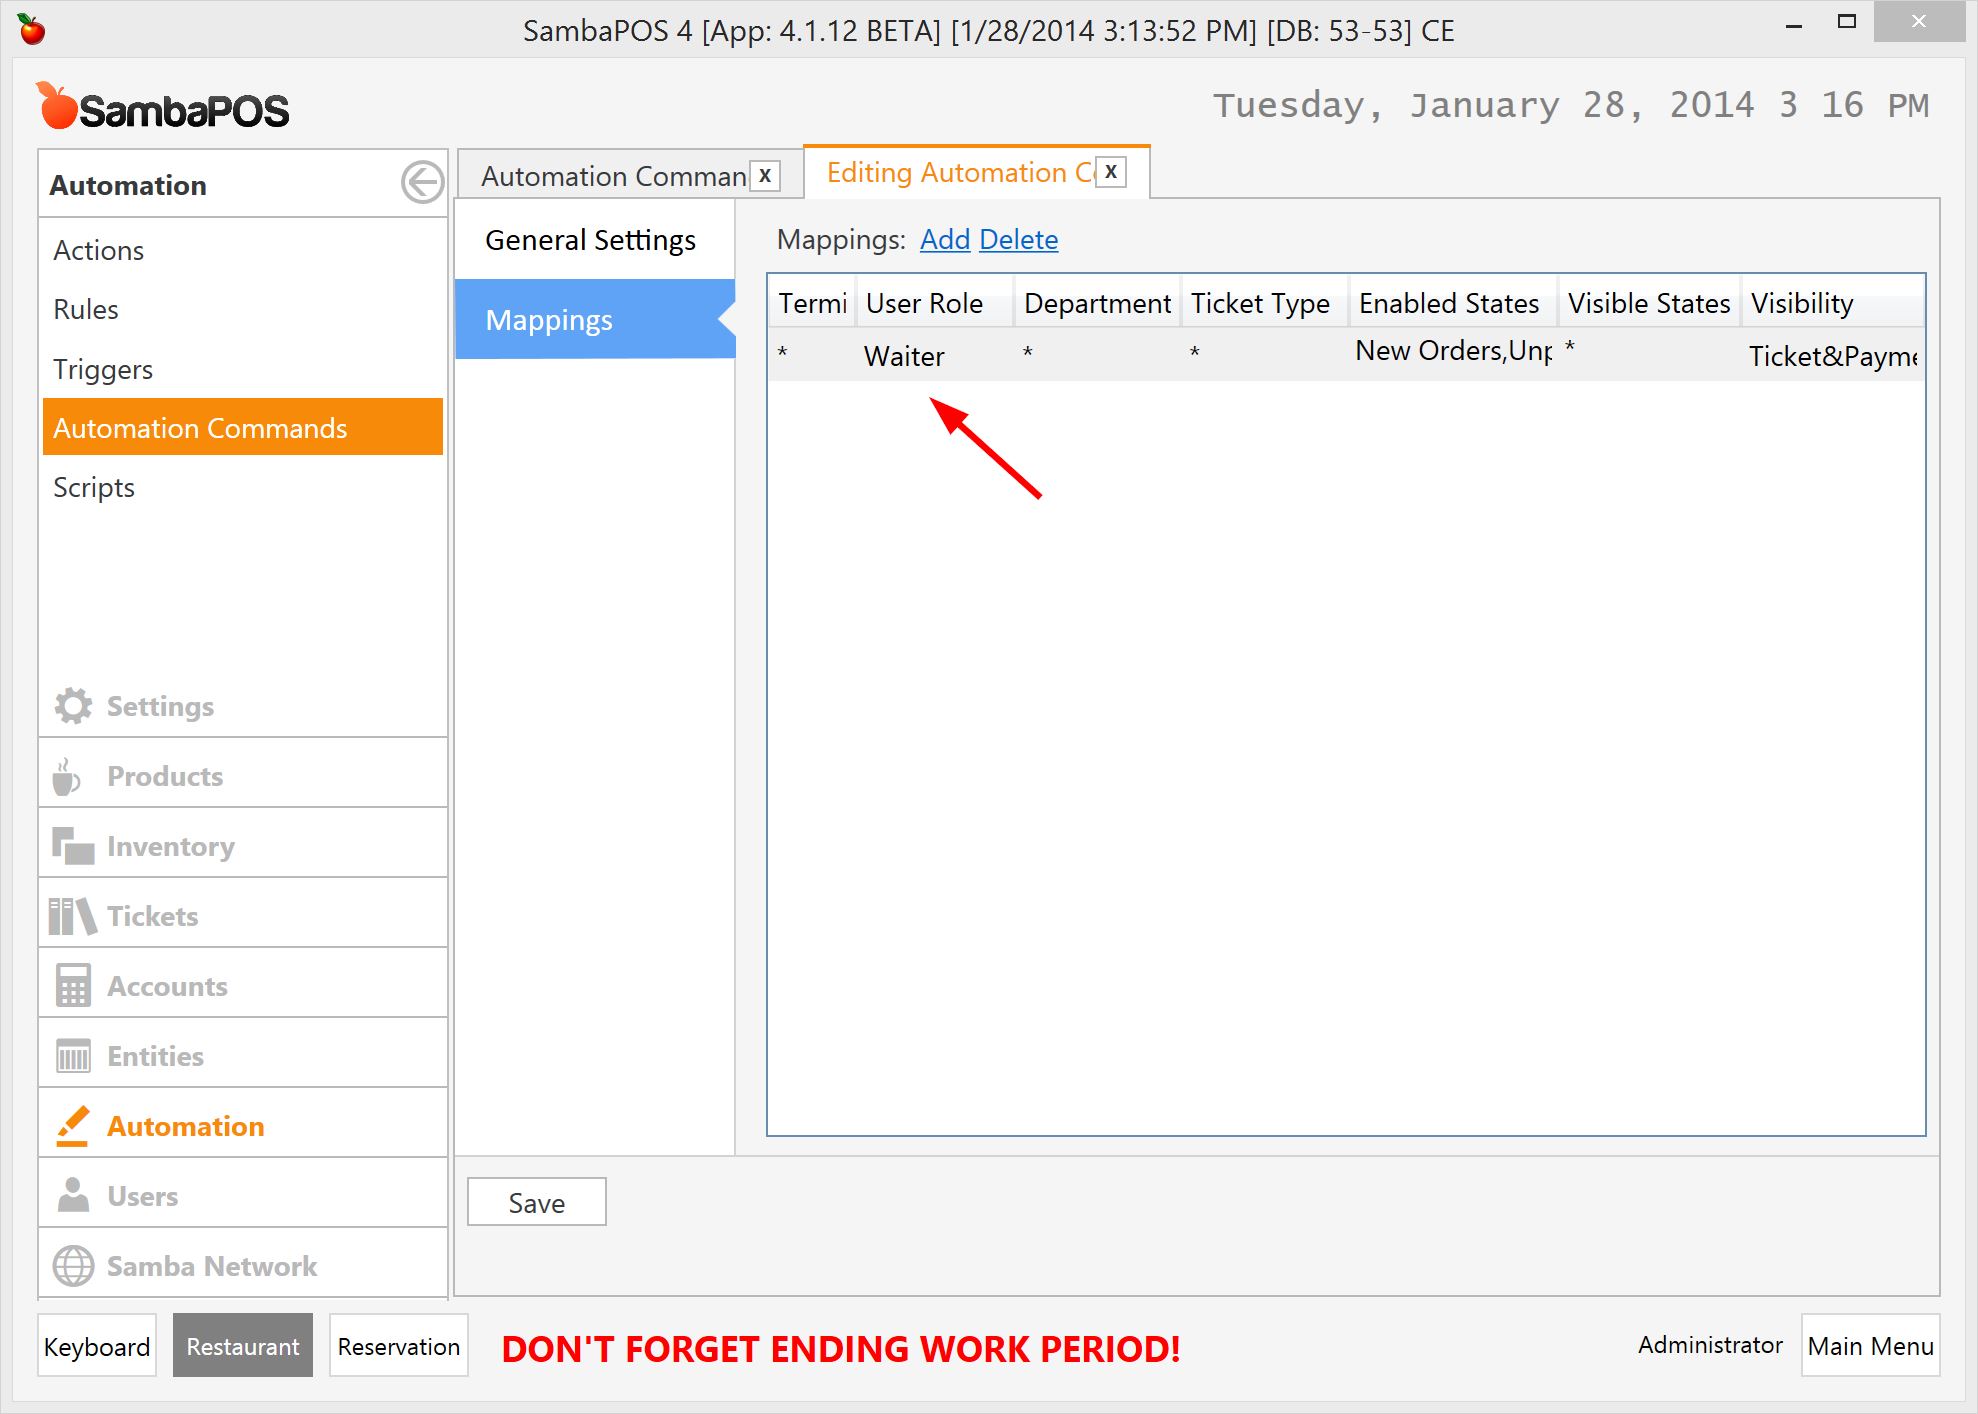Select the Automation pencil icon
The image size is (1978, 1414).
71,1124
